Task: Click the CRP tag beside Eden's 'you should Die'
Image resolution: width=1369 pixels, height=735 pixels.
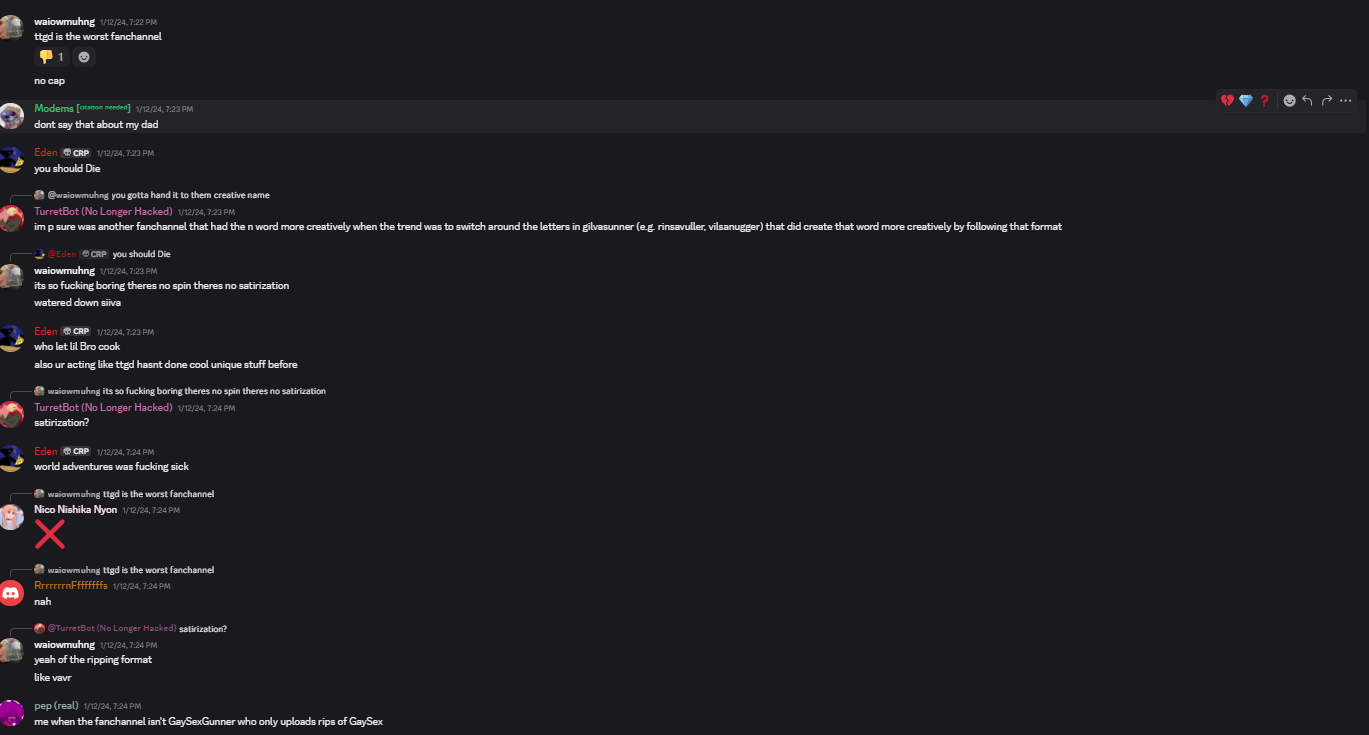Action: click(76, 153)
